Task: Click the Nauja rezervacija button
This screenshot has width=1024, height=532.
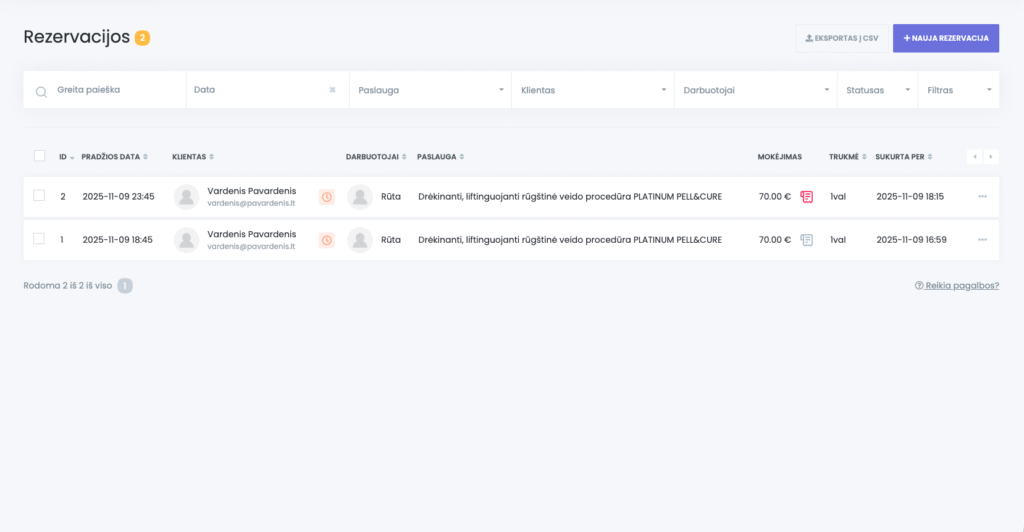Action: click(x=945, y=38)
